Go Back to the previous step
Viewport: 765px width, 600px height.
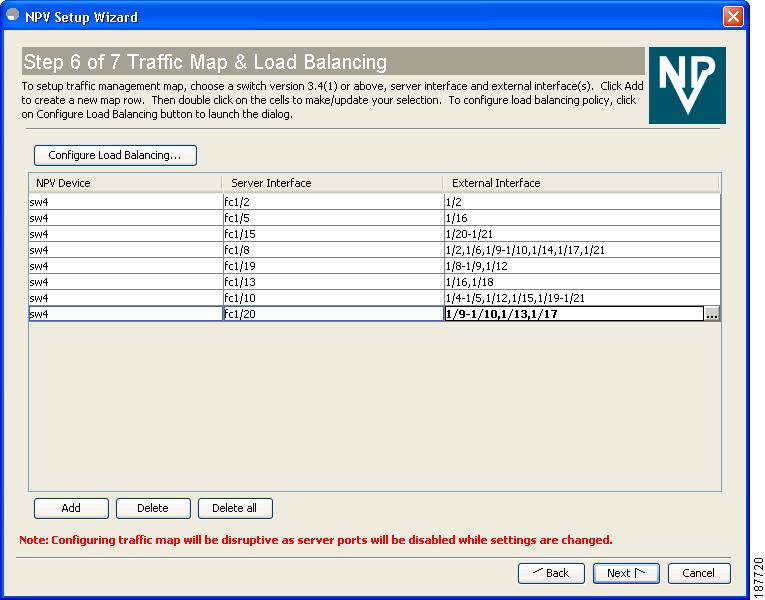551,573
